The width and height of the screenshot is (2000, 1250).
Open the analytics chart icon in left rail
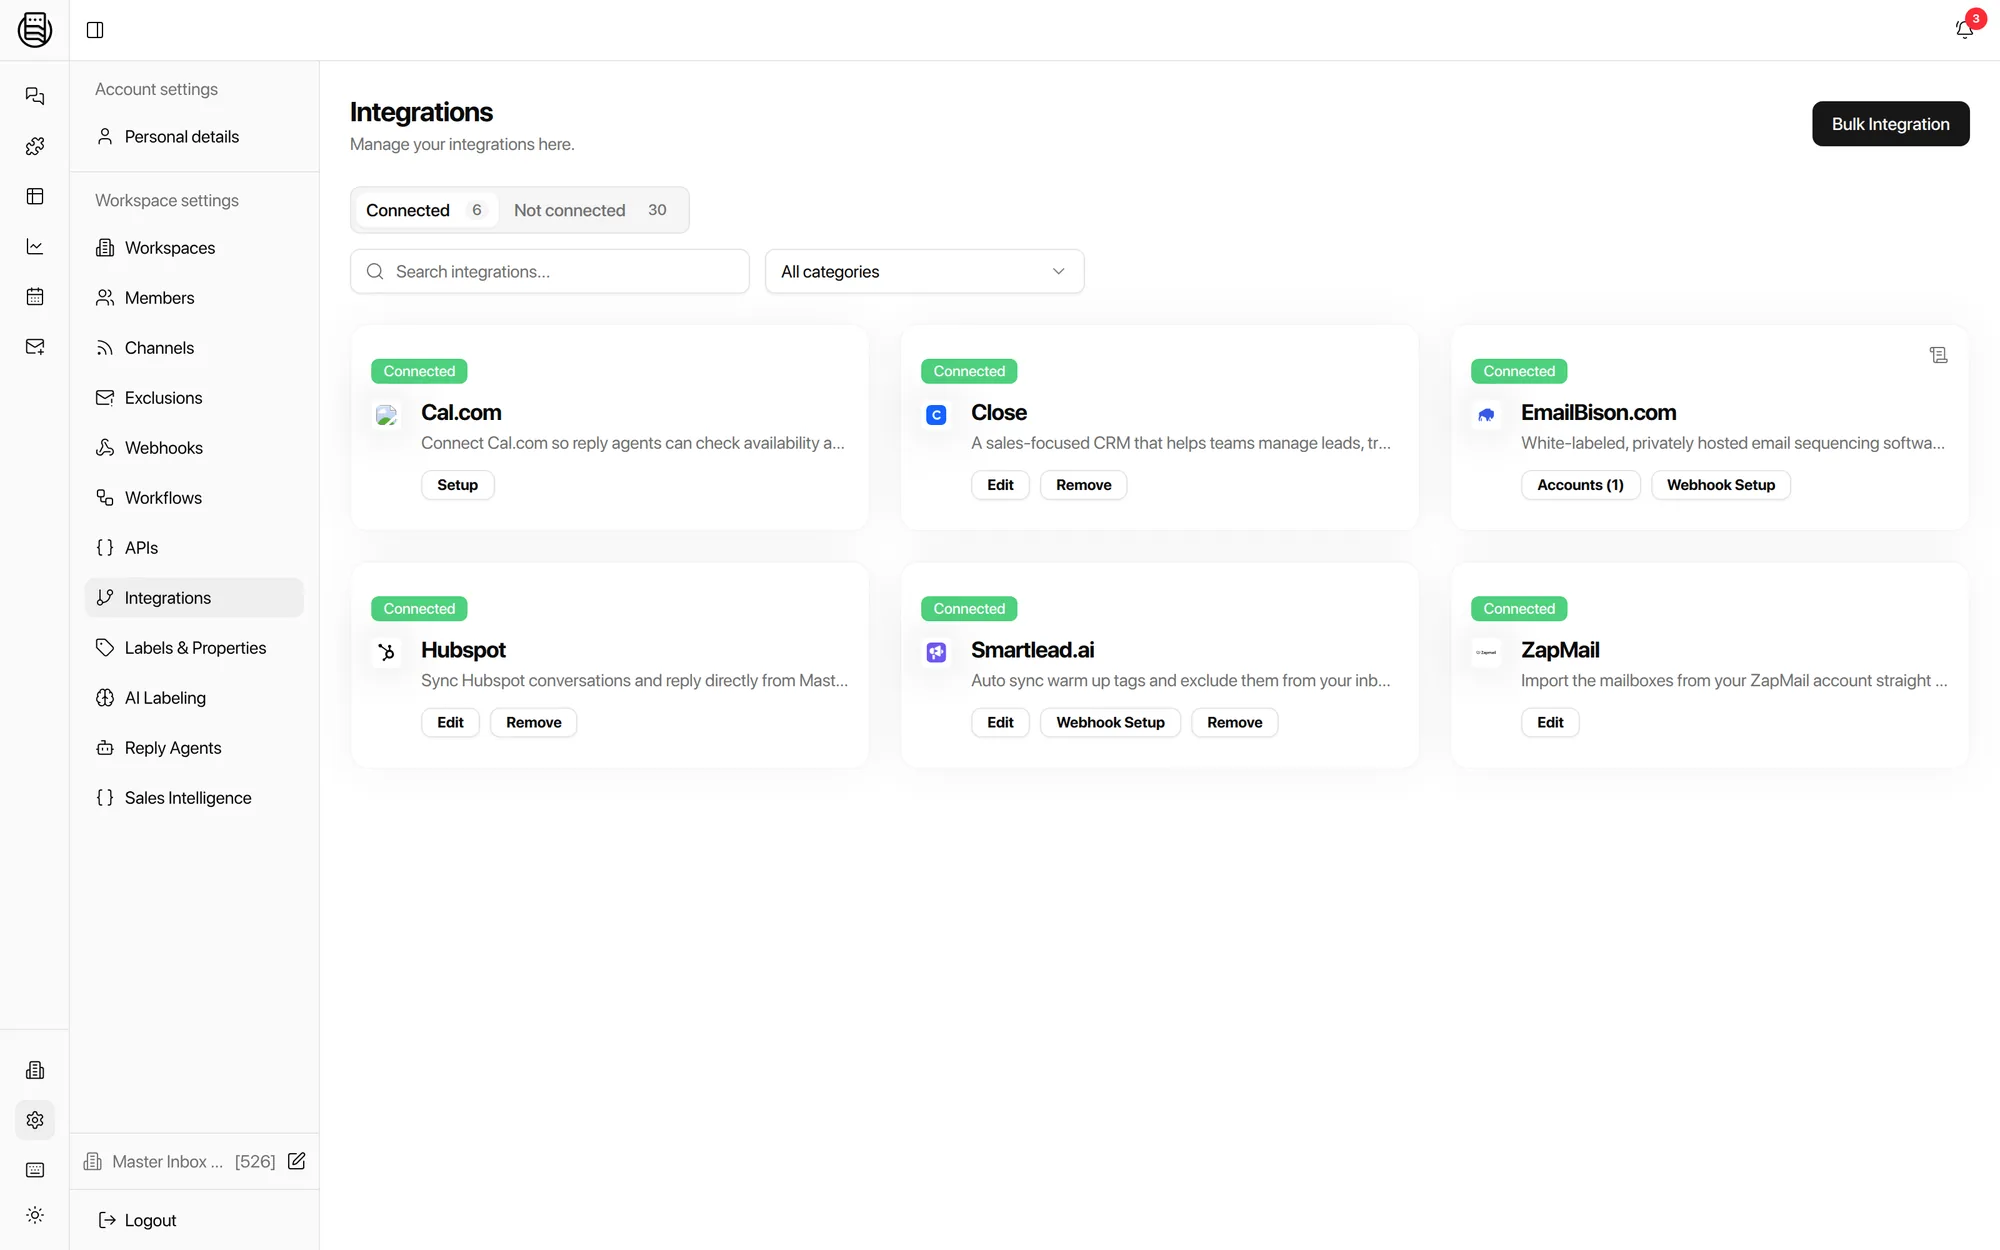[x=35, y=246]
